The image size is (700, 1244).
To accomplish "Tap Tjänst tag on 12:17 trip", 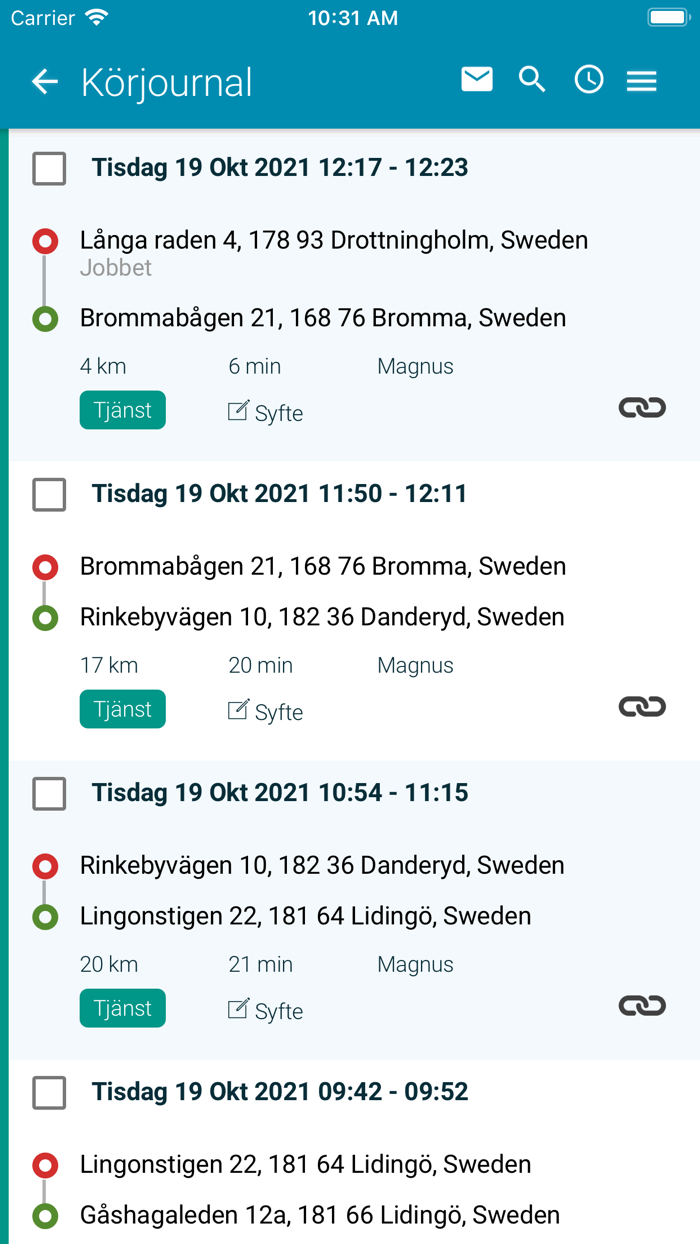I will click(123, 410).
